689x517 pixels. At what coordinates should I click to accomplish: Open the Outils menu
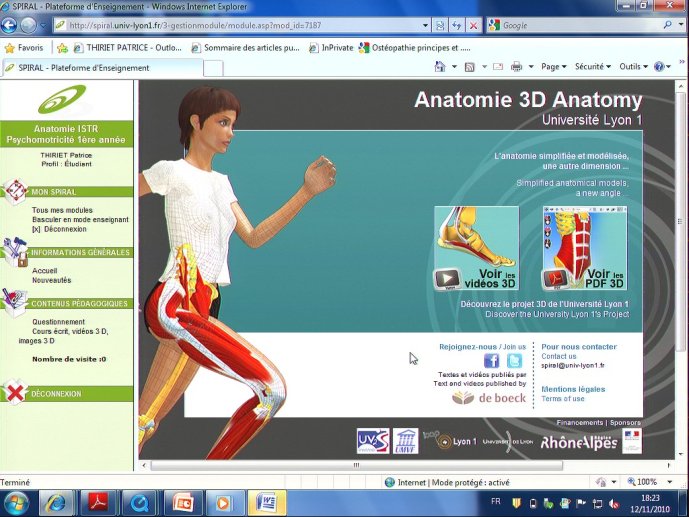(x=633, y=67)
